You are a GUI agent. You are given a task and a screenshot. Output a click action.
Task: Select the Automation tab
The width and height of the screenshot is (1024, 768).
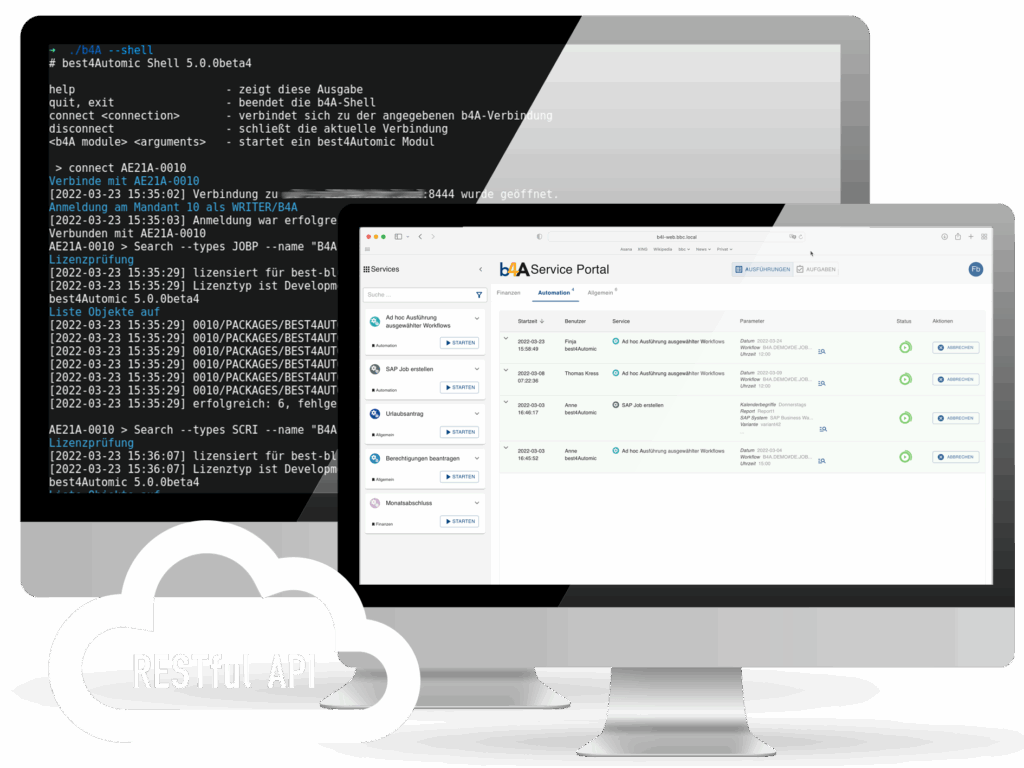(554, 293)
